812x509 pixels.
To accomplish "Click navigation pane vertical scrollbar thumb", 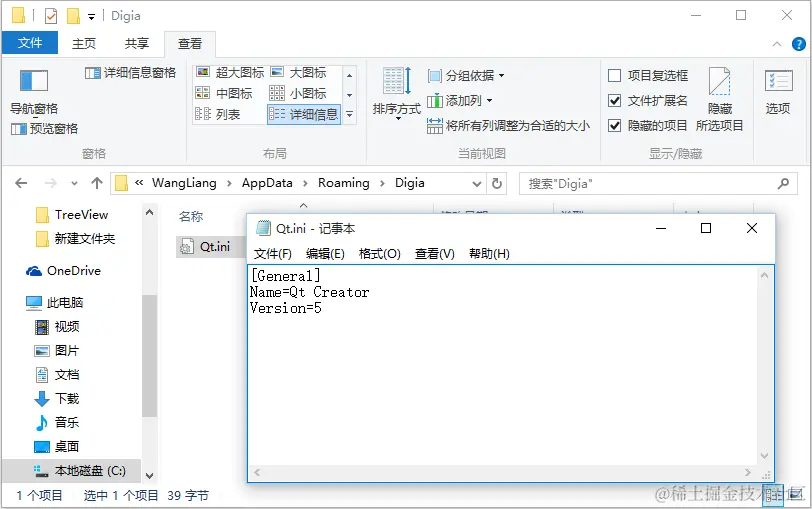I will [x=149, y=355].
